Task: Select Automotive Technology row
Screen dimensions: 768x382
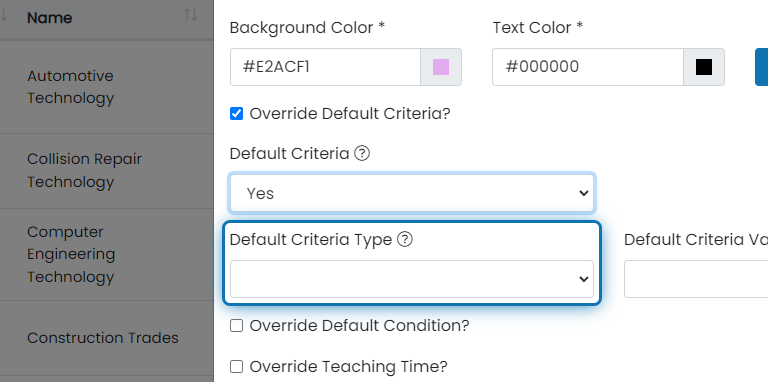Action: [x=107, y=87]
